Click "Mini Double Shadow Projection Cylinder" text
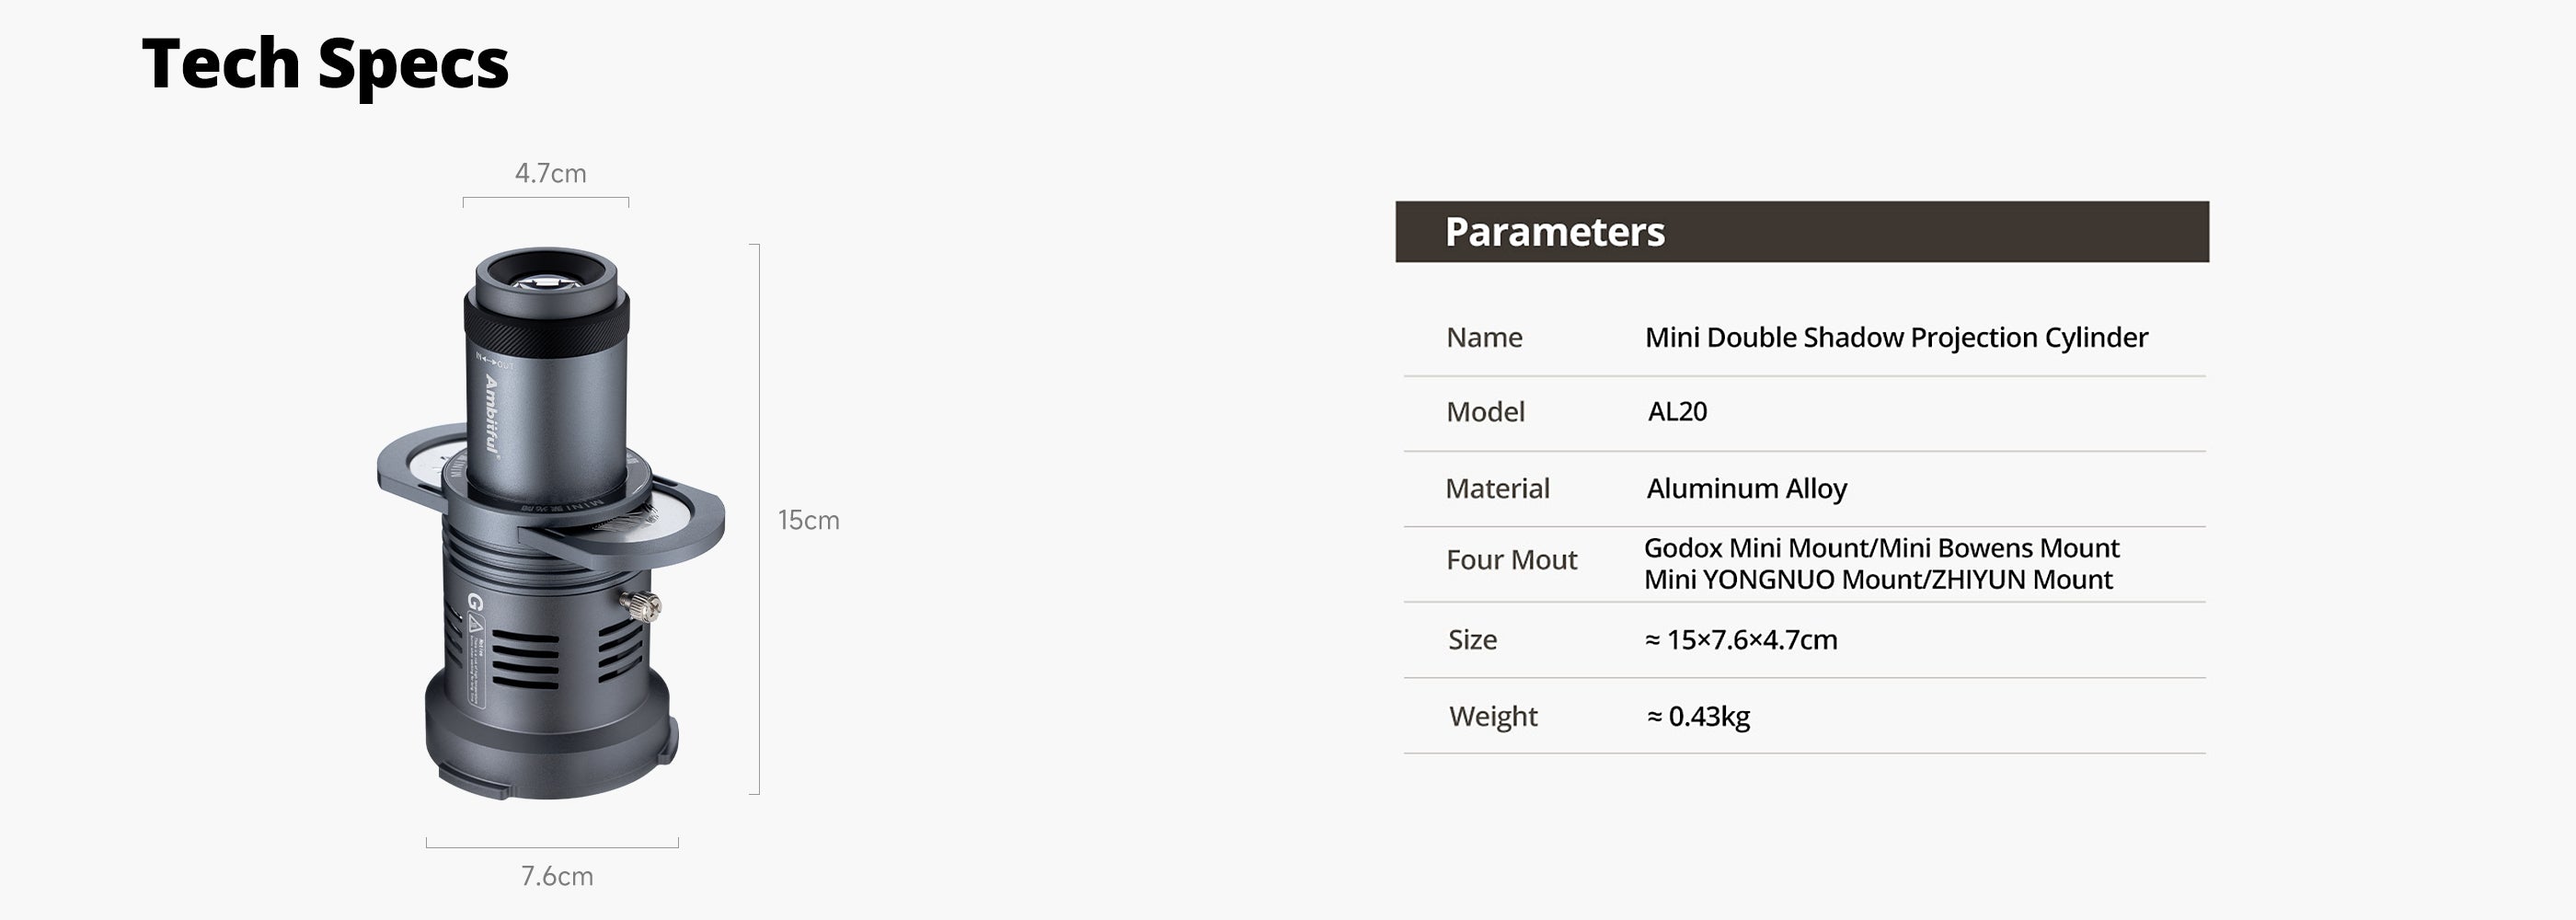Image resolution: width=2576 pixels, height=920 pixels. click(x=1896, y=338)
